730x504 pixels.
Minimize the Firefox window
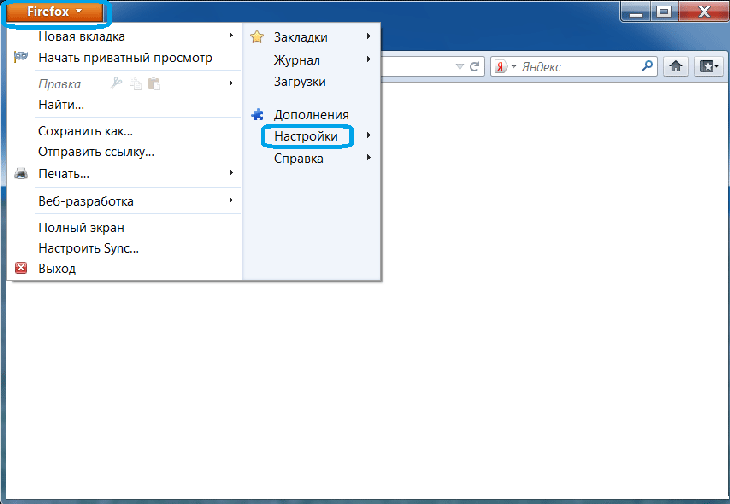click(x=636, y=12)
